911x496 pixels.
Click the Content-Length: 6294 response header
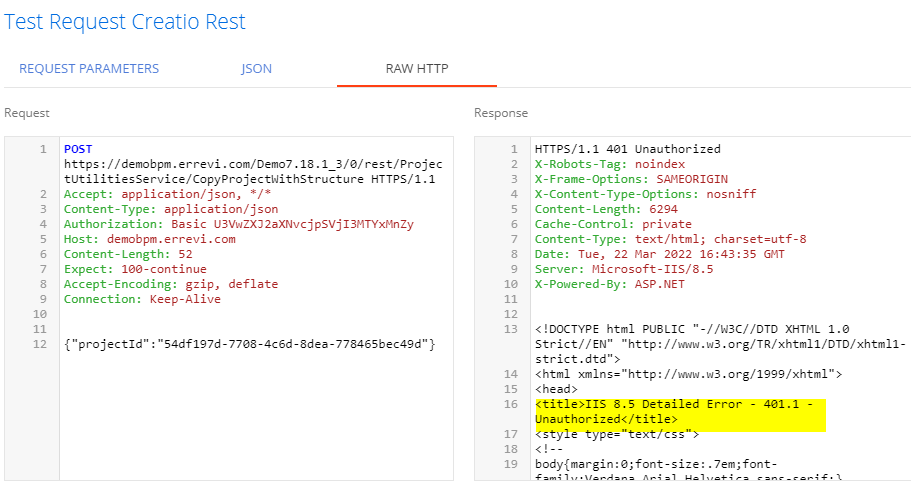tap(606, 209)
